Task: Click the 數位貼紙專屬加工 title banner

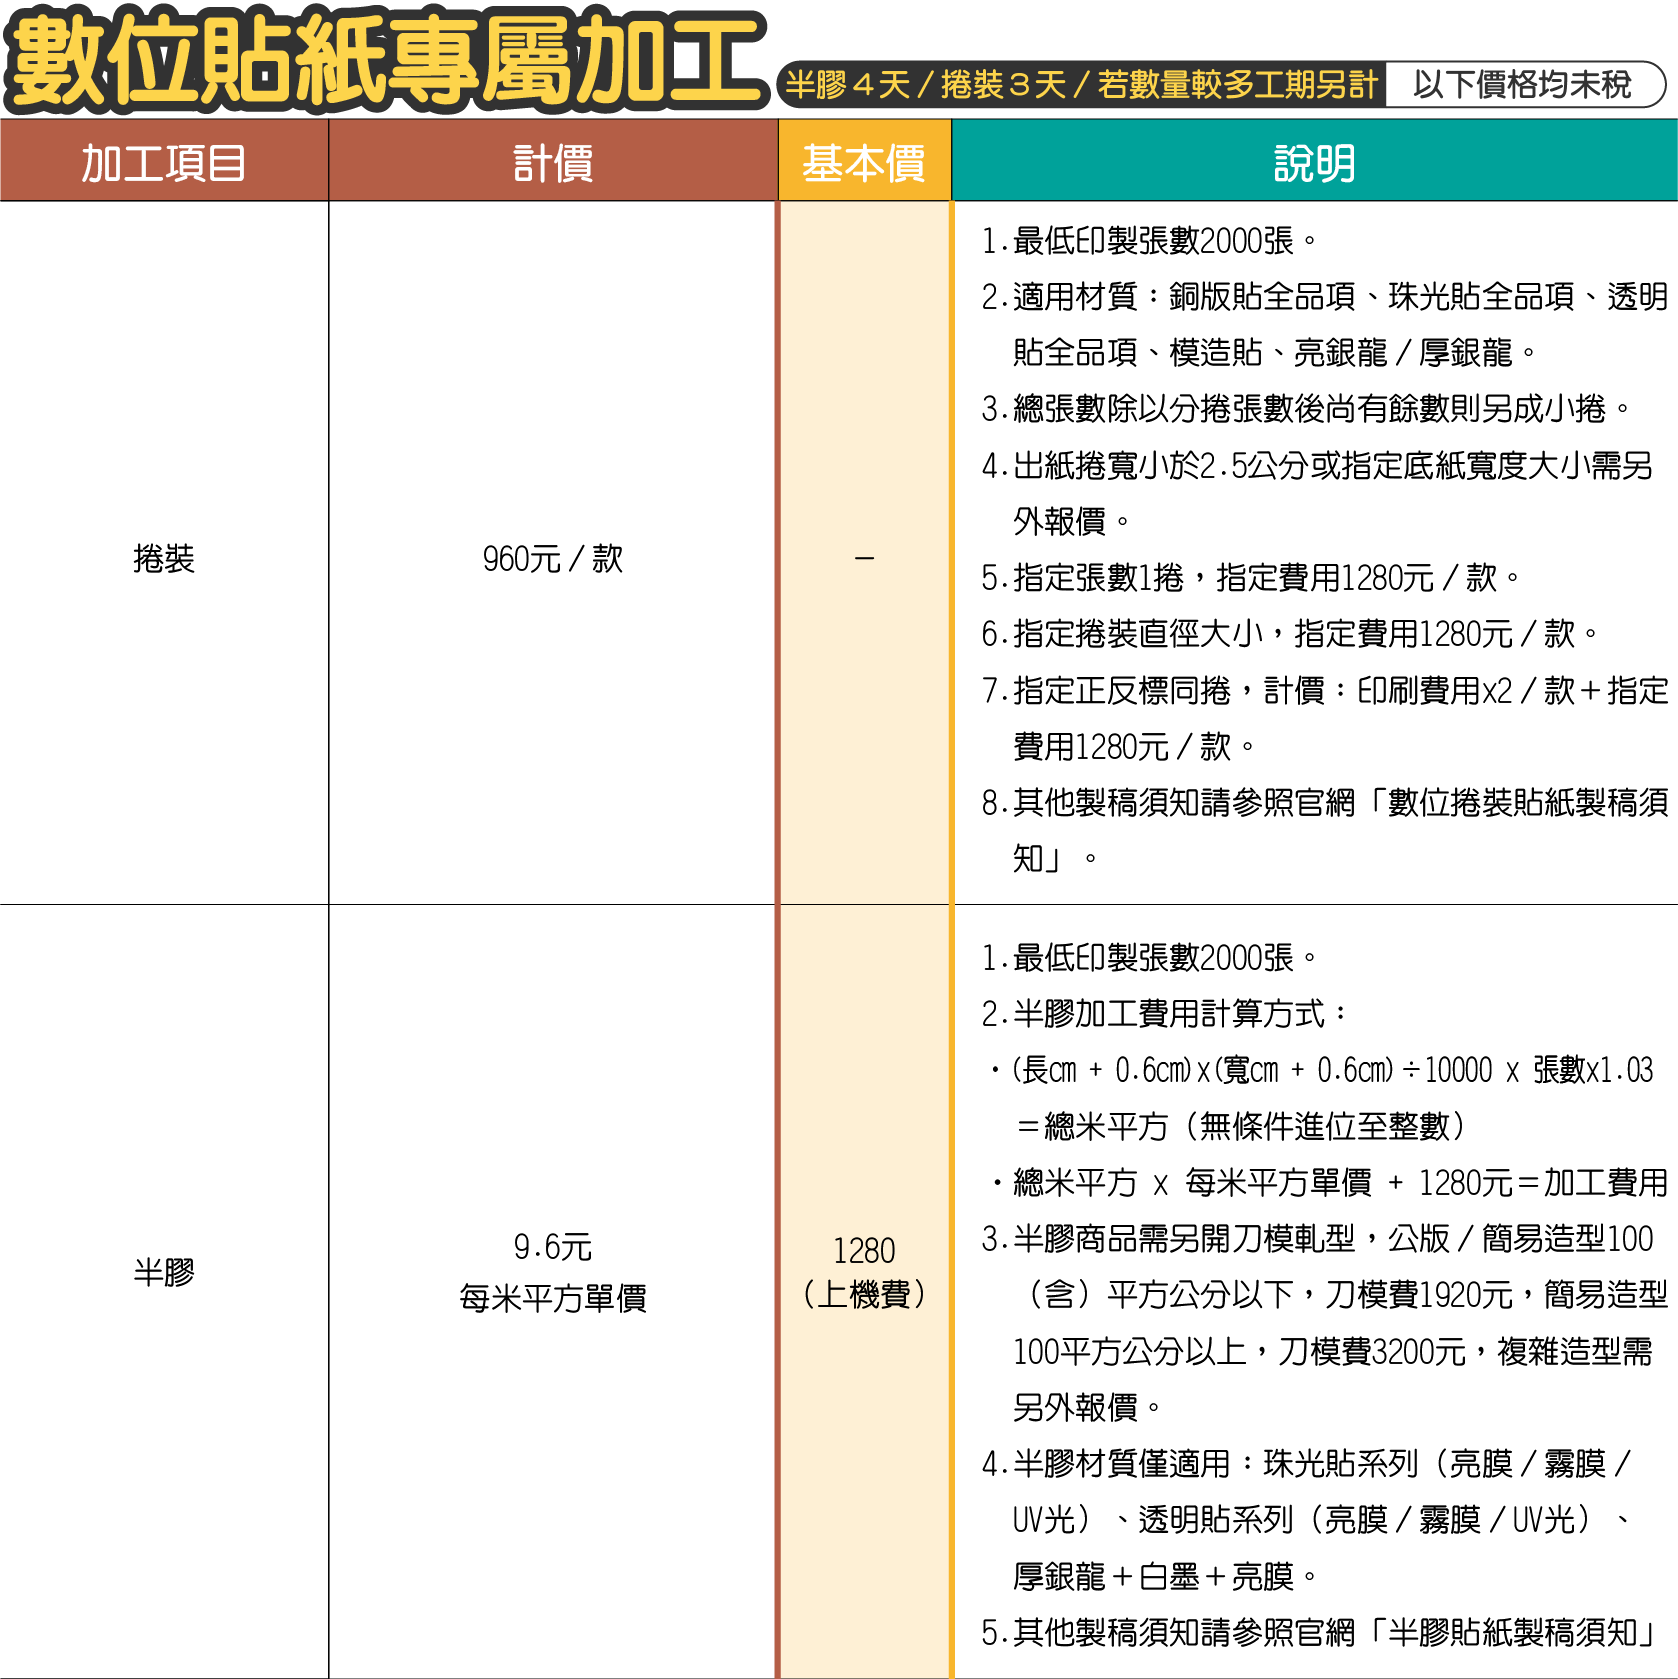Action: click(385, 60)
